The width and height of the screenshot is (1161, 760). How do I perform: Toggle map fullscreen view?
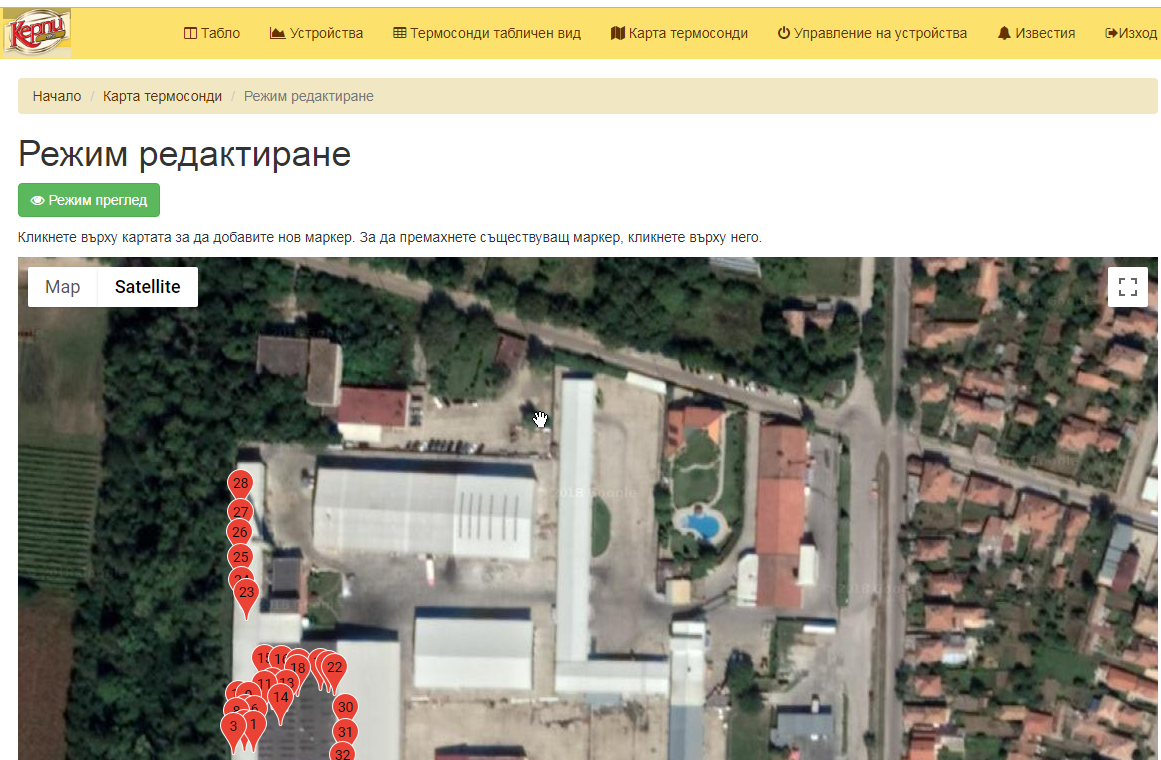point(1128,287)
